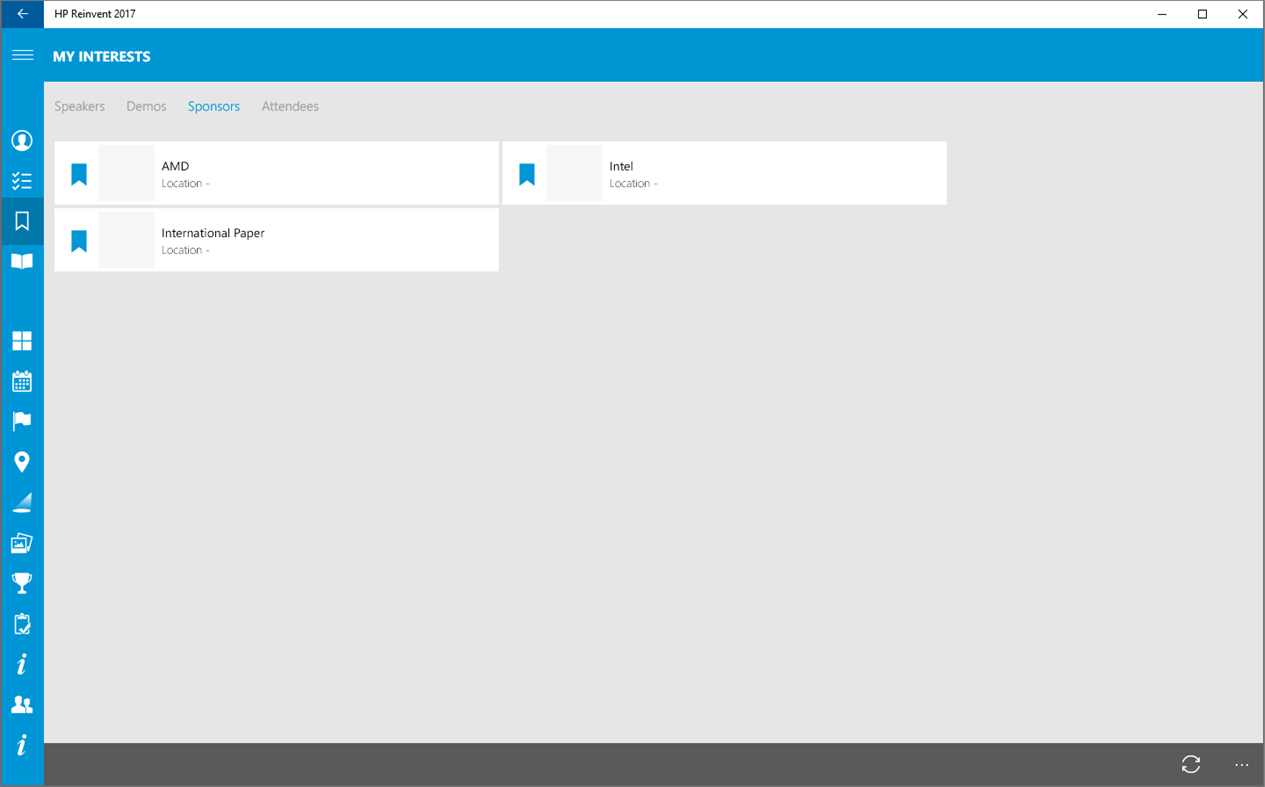Screen dimensions: 1265x787
Task: Select the dashboard grid icon
Action: coord(22,340)
